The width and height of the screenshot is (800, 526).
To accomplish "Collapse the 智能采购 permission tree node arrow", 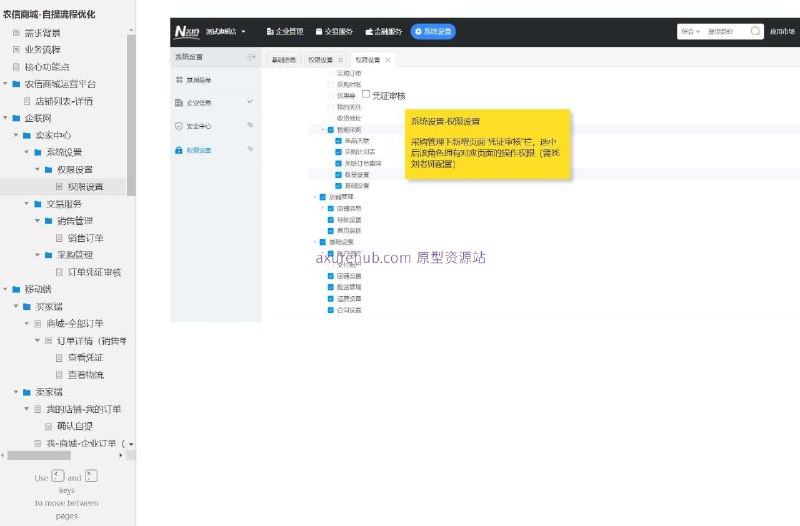I will coord(323,130).
